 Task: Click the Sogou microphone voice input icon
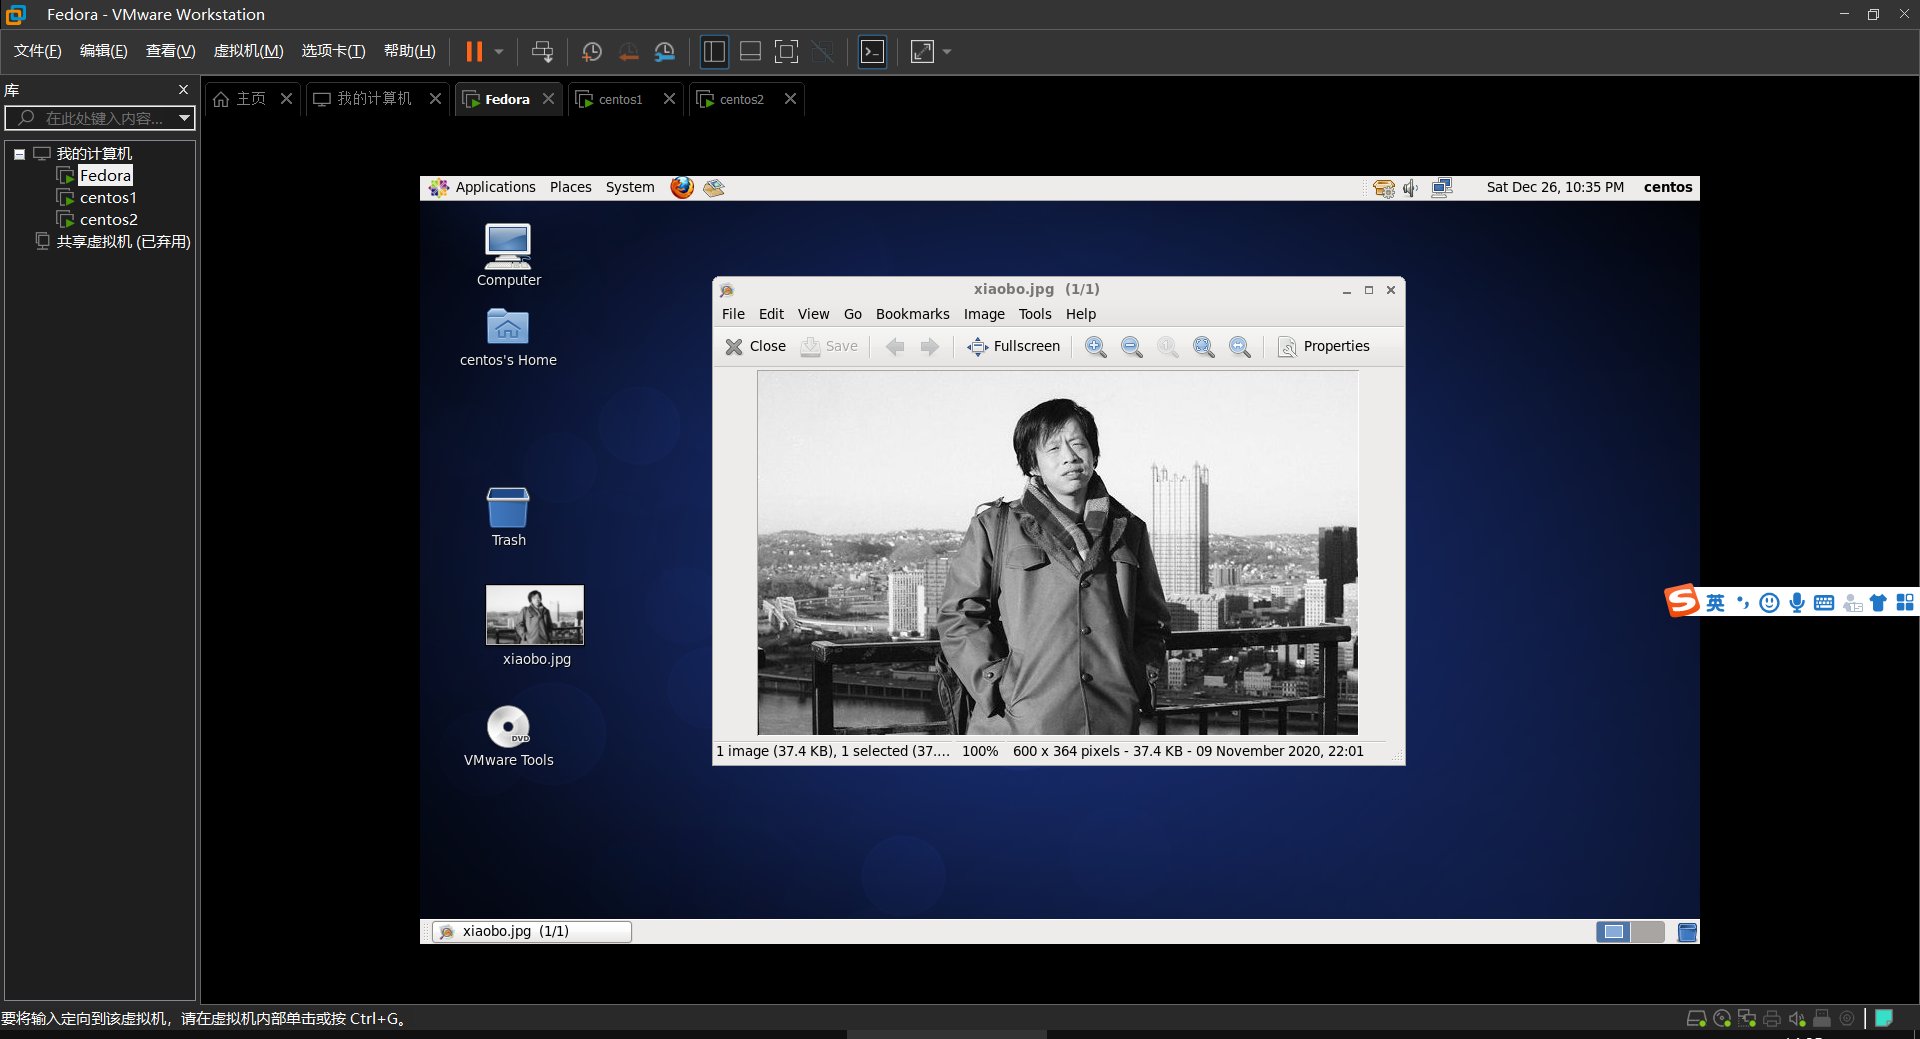coord(1797,602)
